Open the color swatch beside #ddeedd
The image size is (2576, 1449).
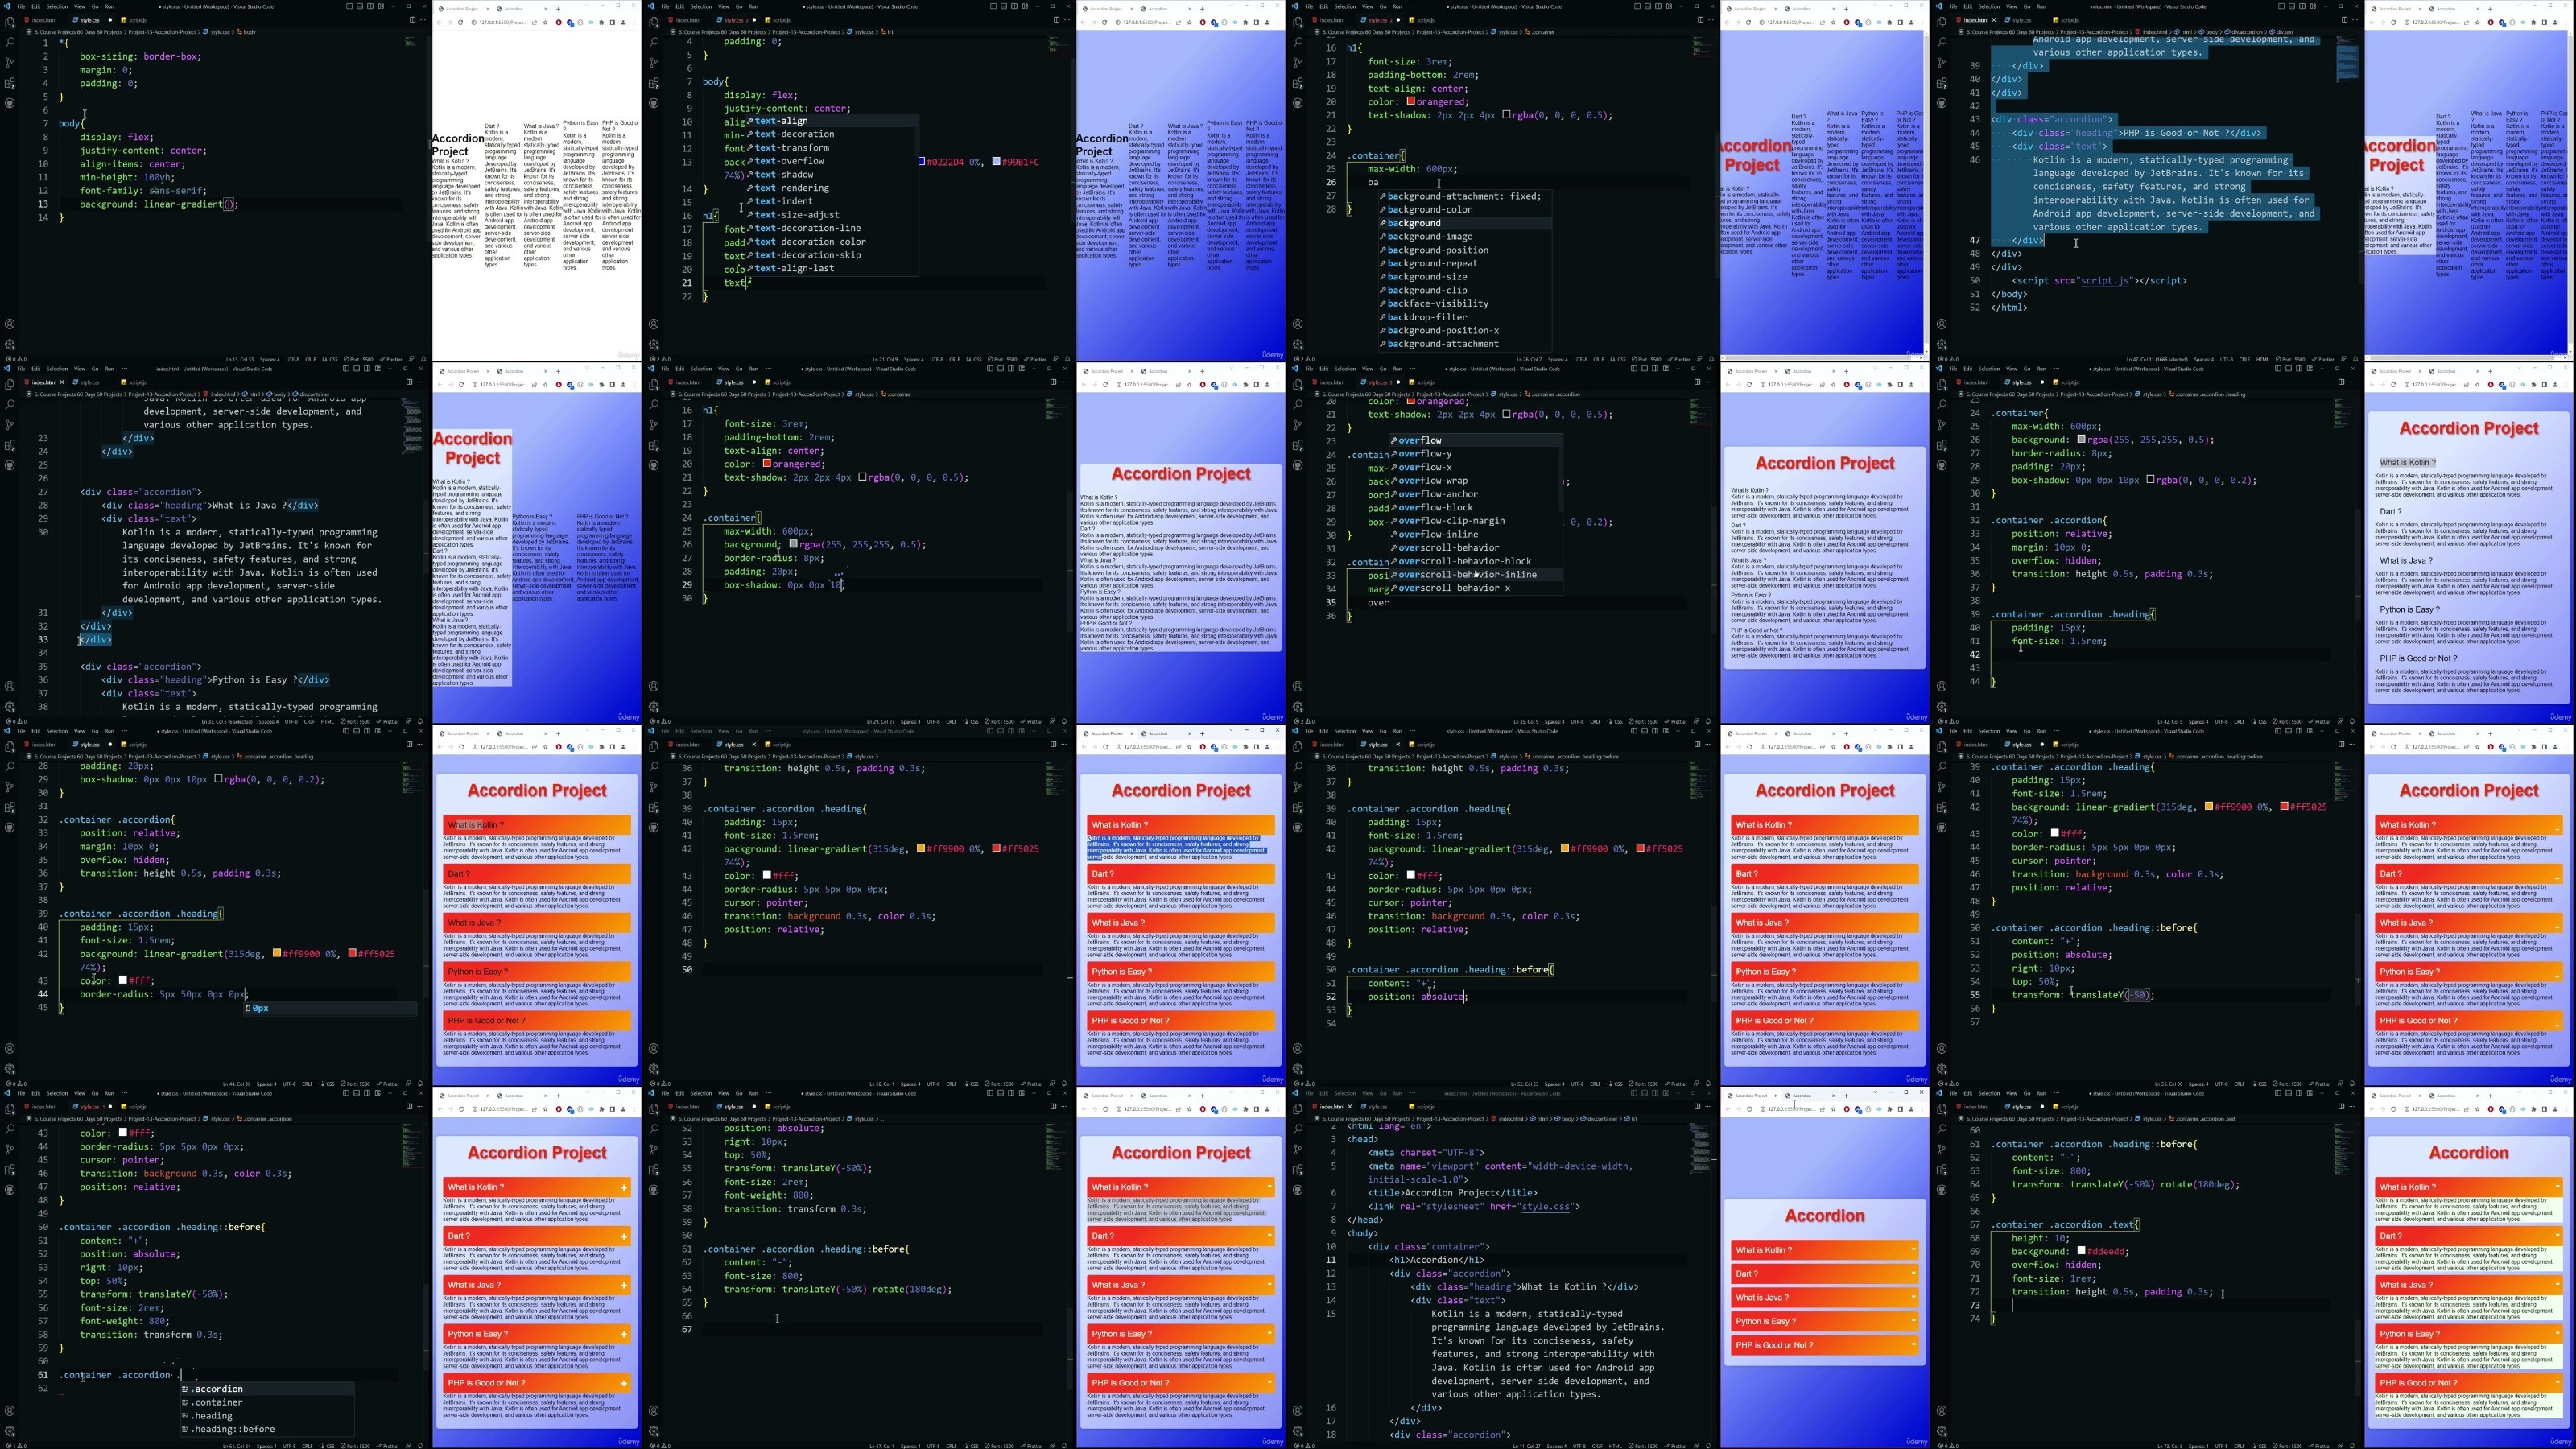[2081, 1251]
